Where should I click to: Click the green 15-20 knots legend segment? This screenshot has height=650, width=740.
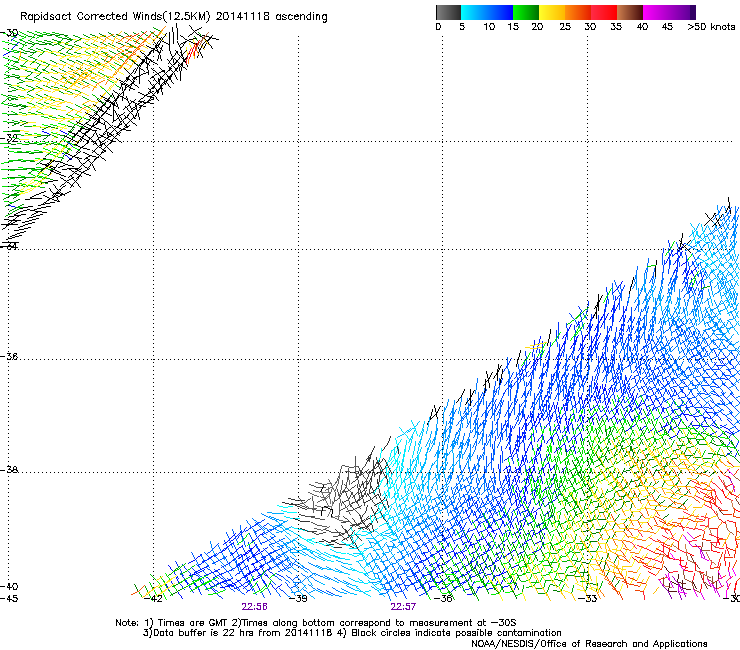pyautogui.click(x=526, y=12)
